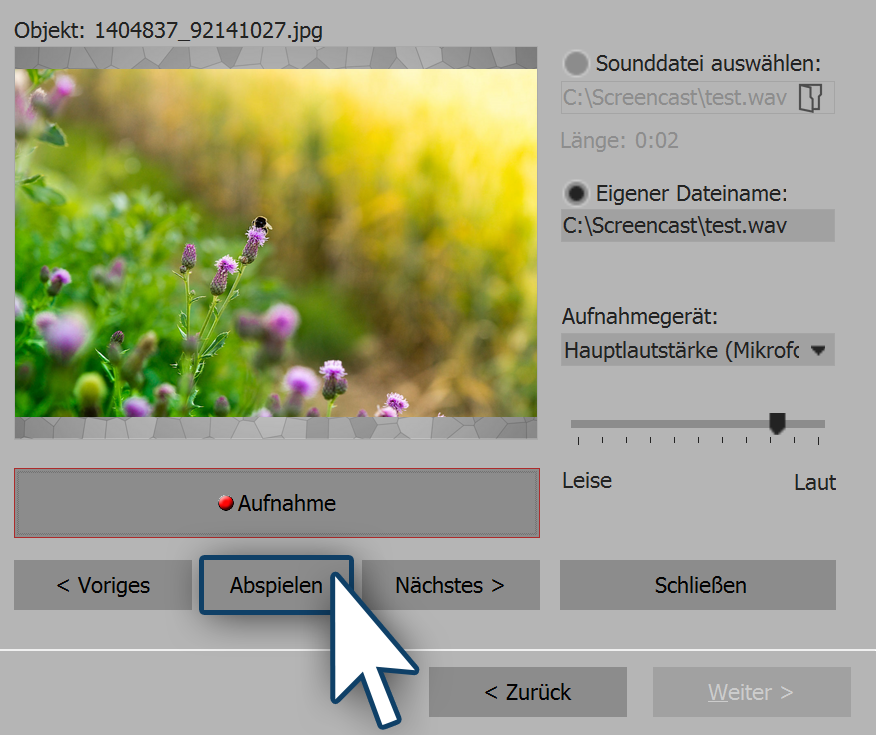This screenshot has width=876, height=735.
Task: Advance to next object with Nächstes
Action: pos(450,585)
